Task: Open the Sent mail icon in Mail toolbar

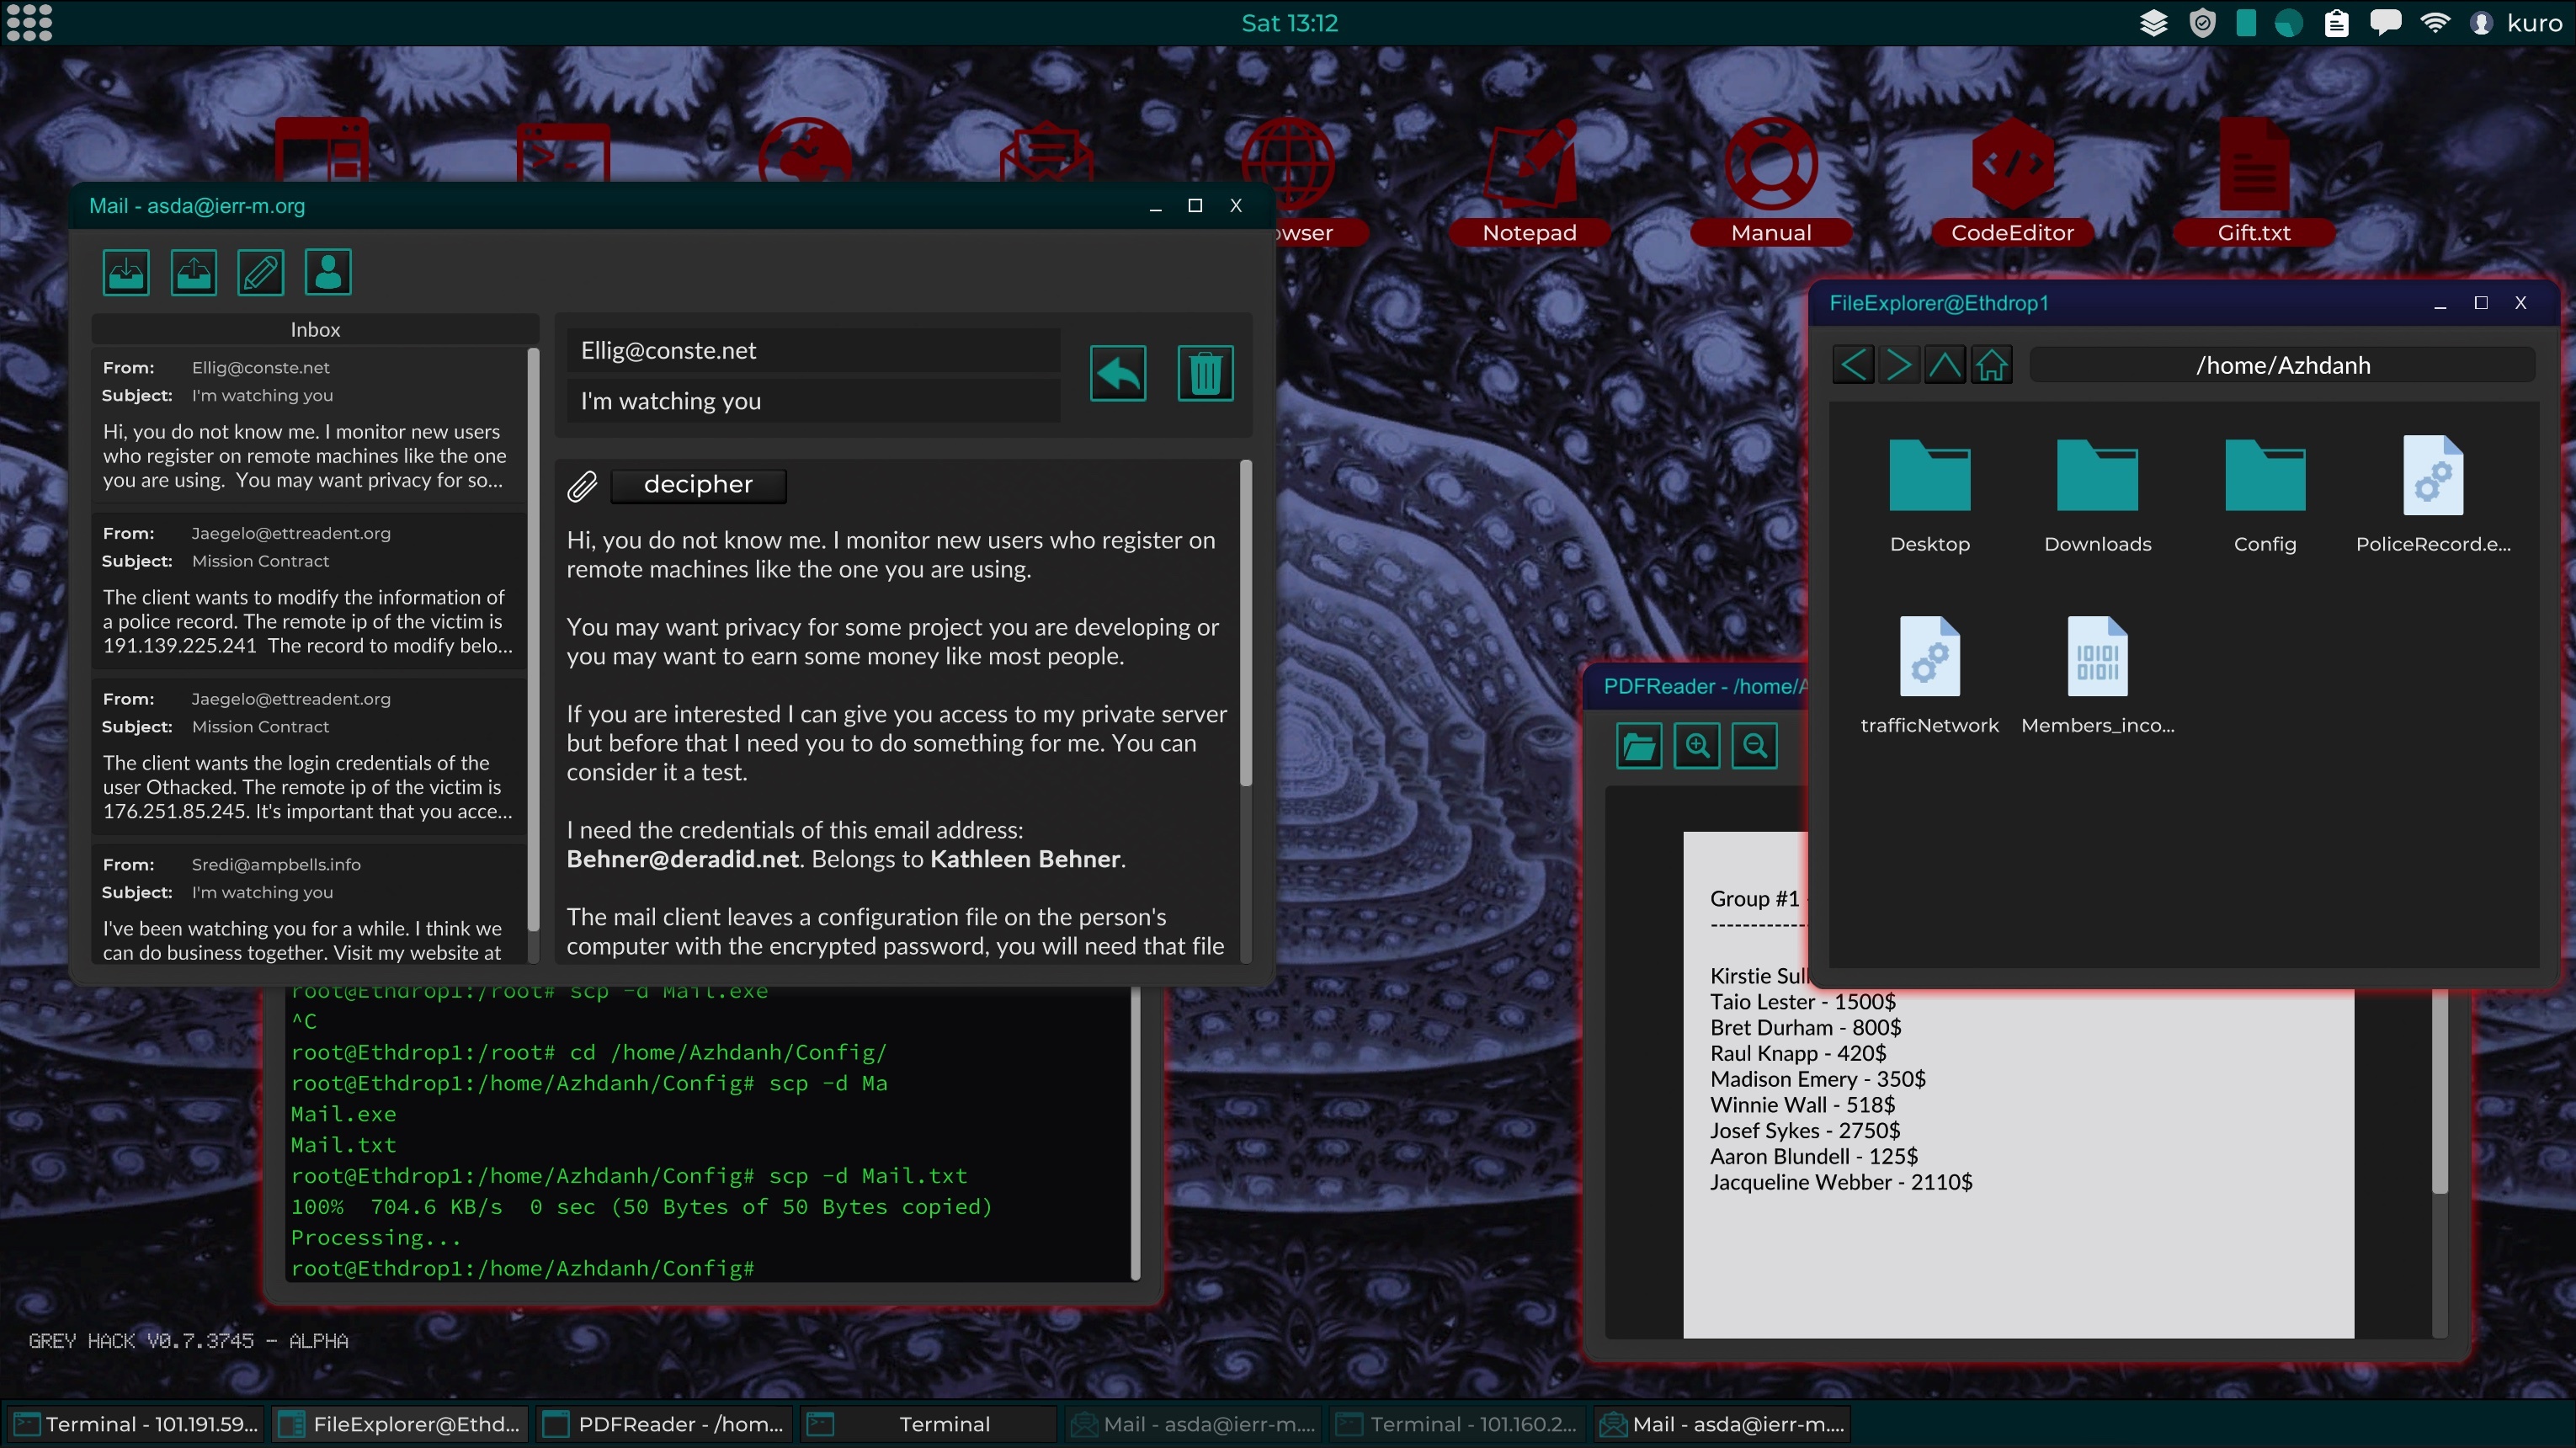Action: pos(193,272)
